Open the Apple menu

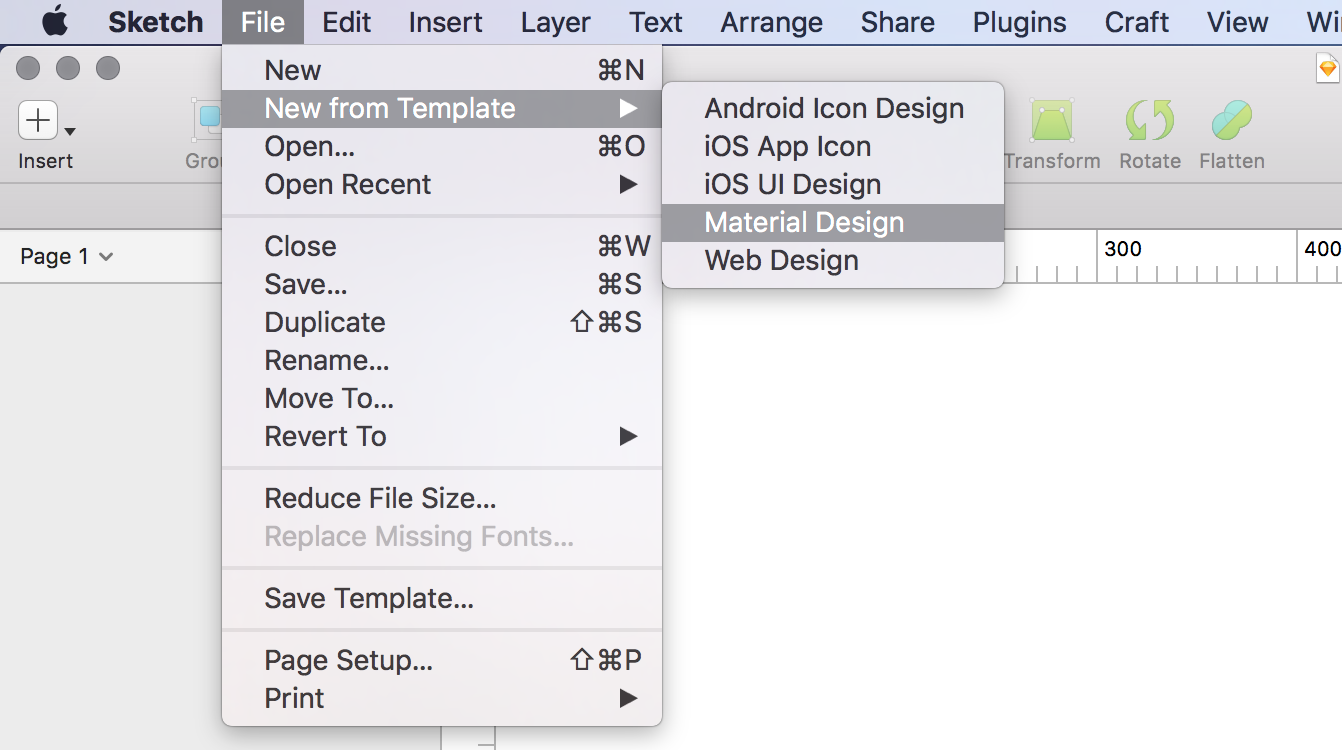pyautogui.click(x=55, y=21)
